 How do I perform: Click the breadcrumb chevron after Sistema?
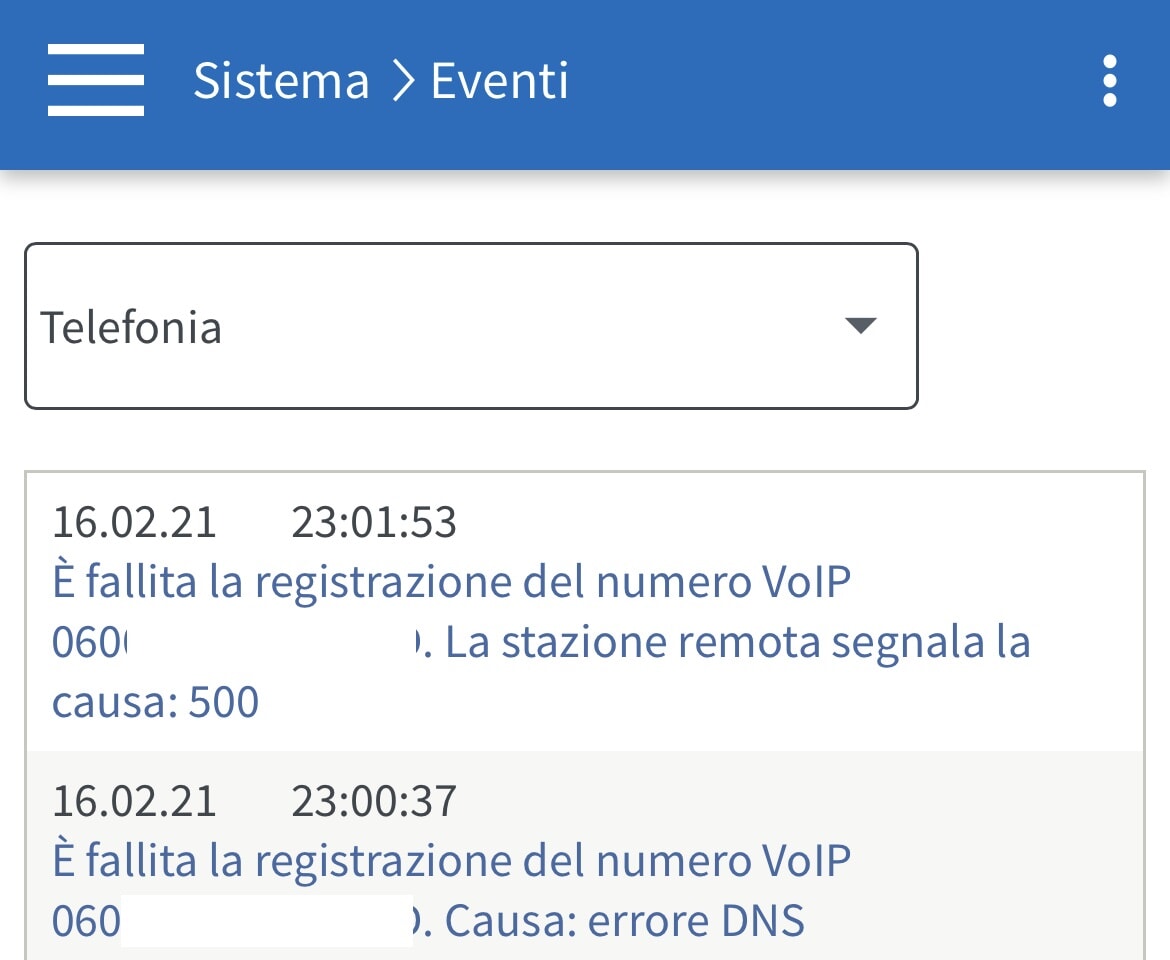pos(402,81)
